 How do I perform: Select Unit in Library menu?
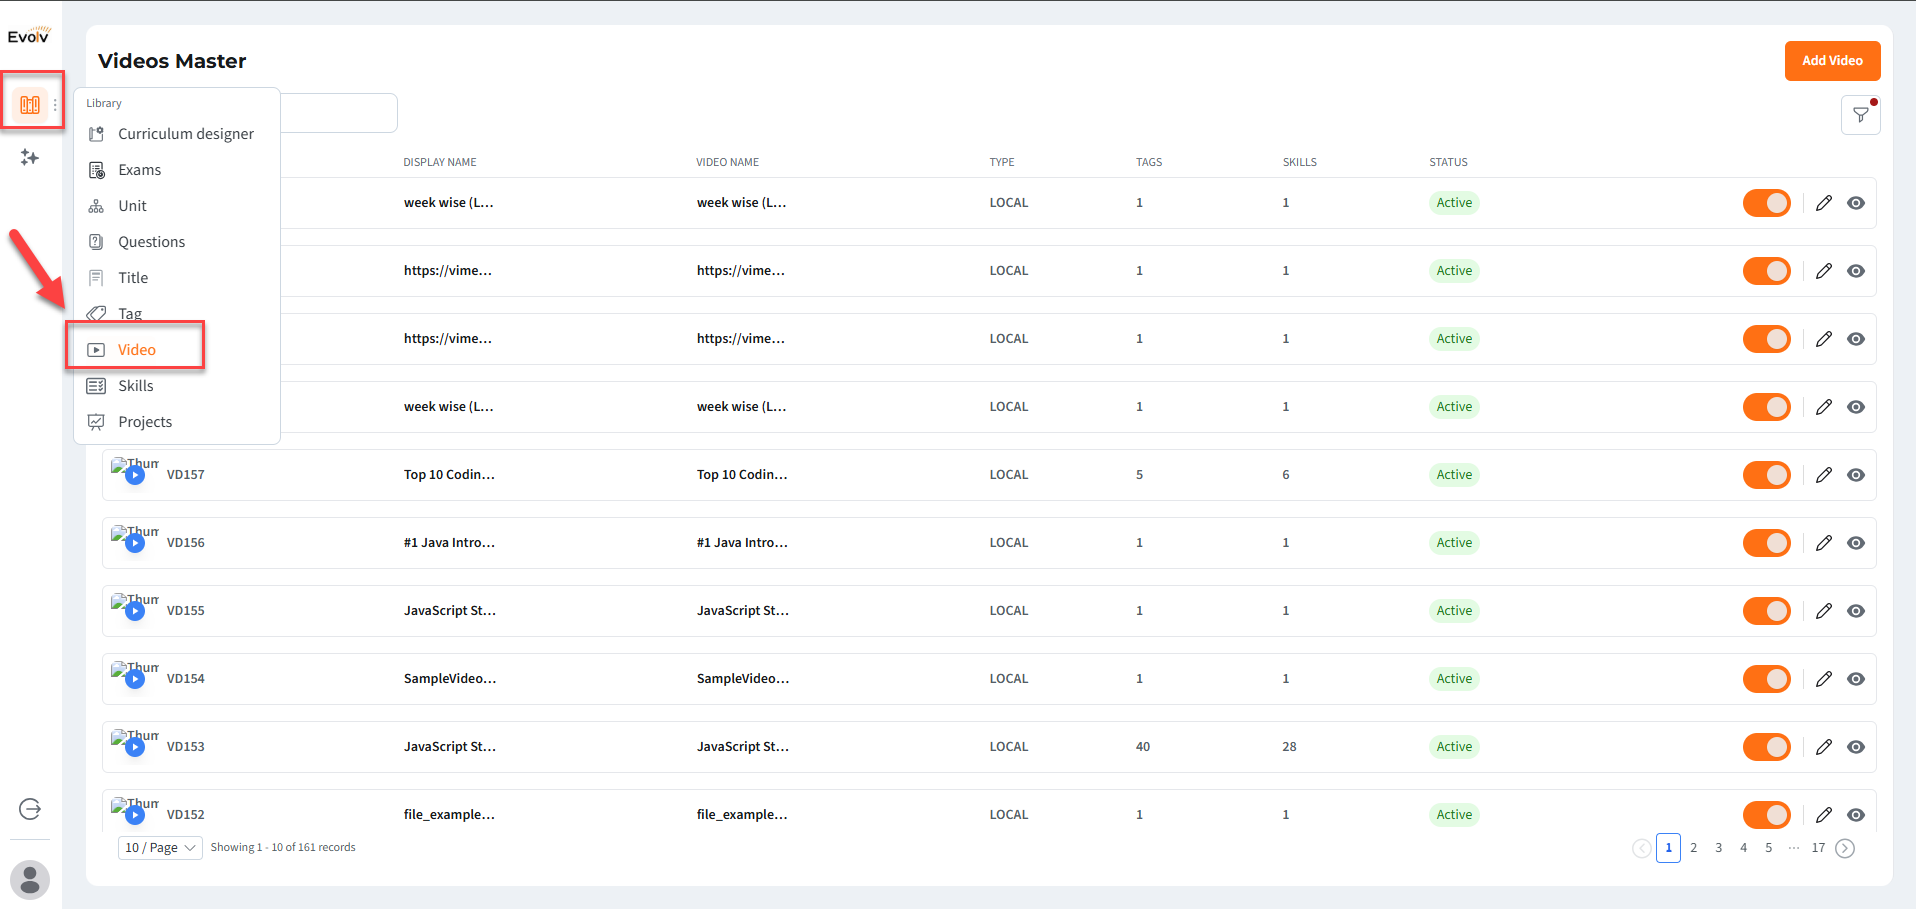tap(176, 206)
